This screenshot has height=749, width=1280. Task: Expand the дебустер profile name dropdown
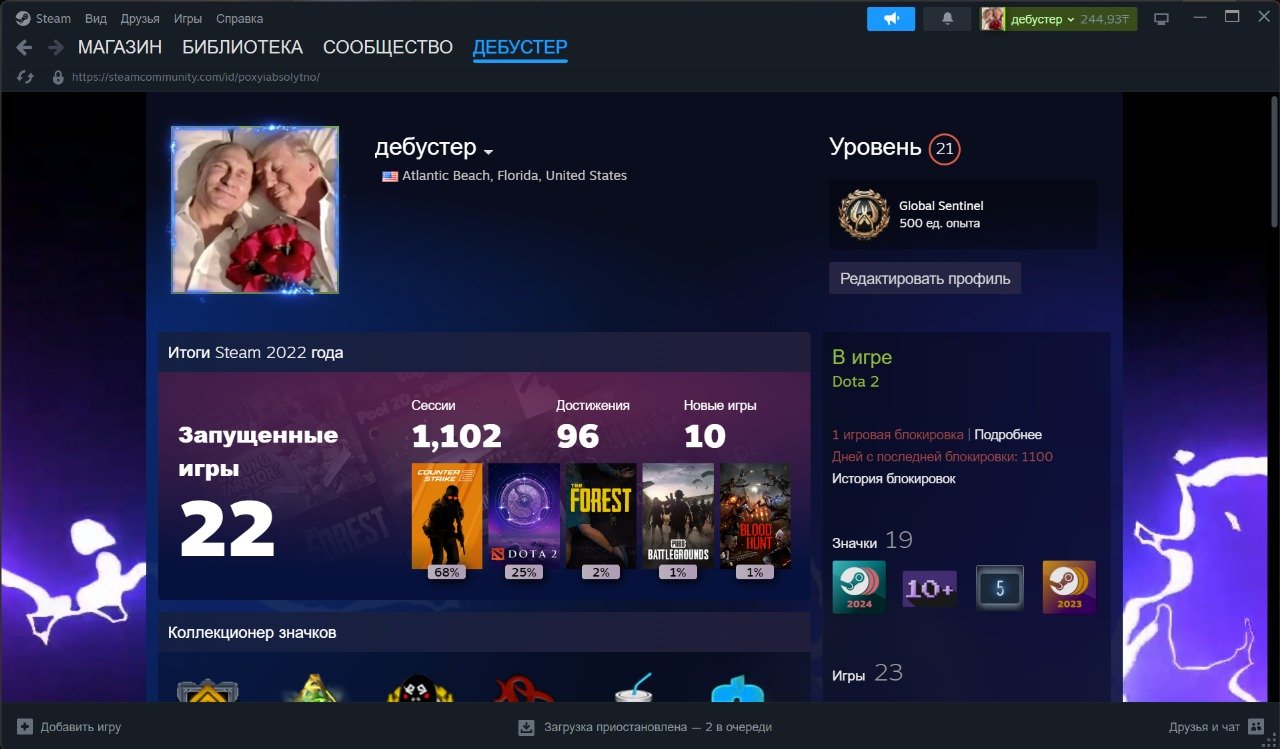(488, 152)
